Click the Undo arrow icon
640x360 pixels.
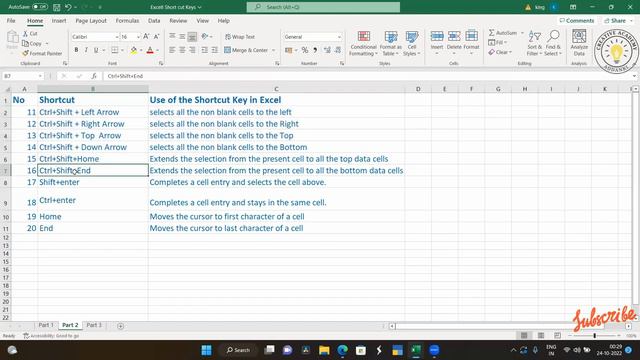click(x=68, y=7)
